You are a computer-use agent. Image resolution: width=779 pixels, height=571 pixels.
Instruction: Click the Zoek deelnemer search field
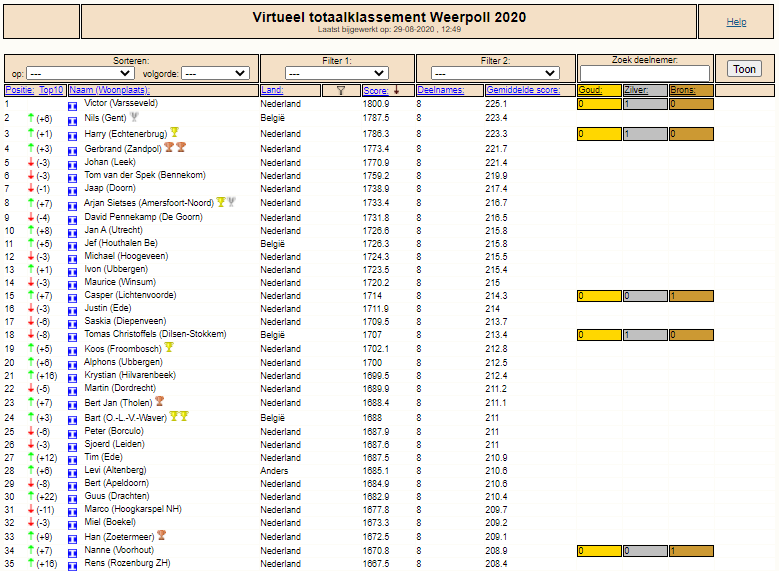click(x=644, y=73)
